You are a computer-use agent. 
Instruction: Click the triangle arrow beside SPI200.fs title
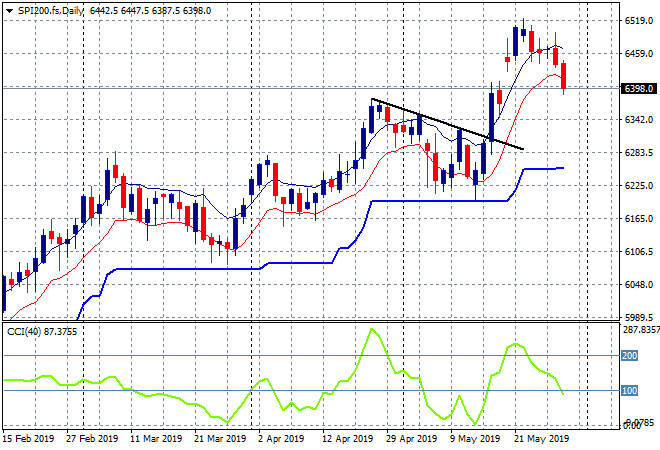(9, 11)
